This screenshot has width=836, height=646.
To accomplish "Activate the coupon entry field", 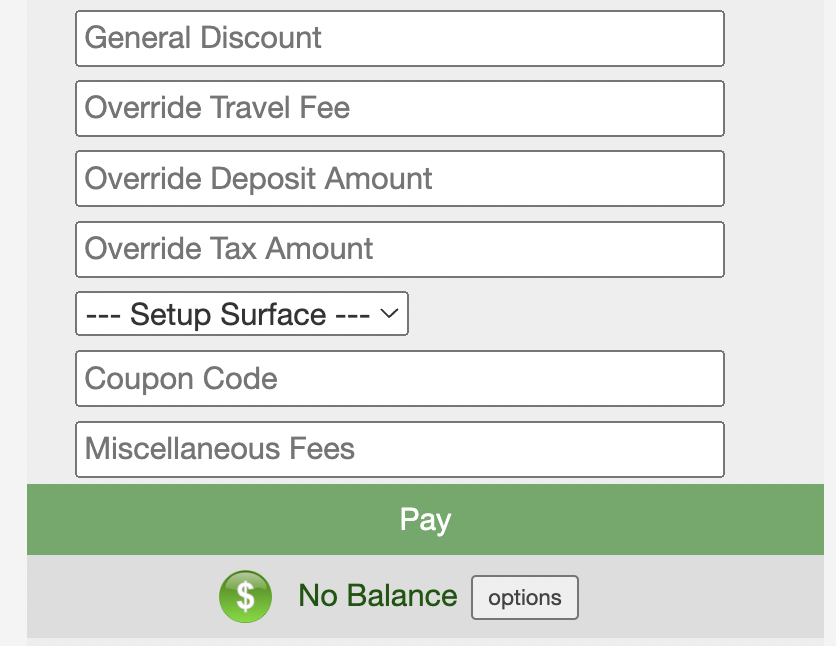I will click(x=399, y=379).
